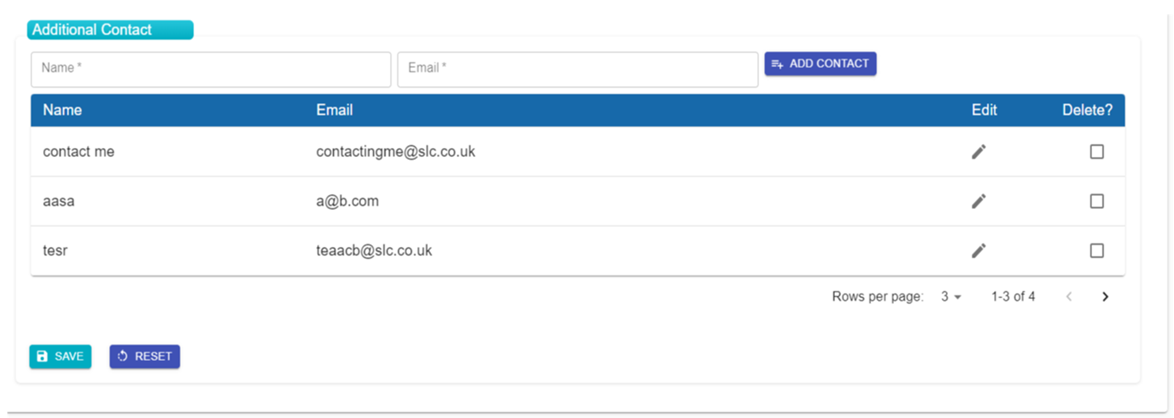Image resolution: width=1174 pixels, height=418 pixels.
Task: Save the additional contacts
Action: [x=60, y=357]
